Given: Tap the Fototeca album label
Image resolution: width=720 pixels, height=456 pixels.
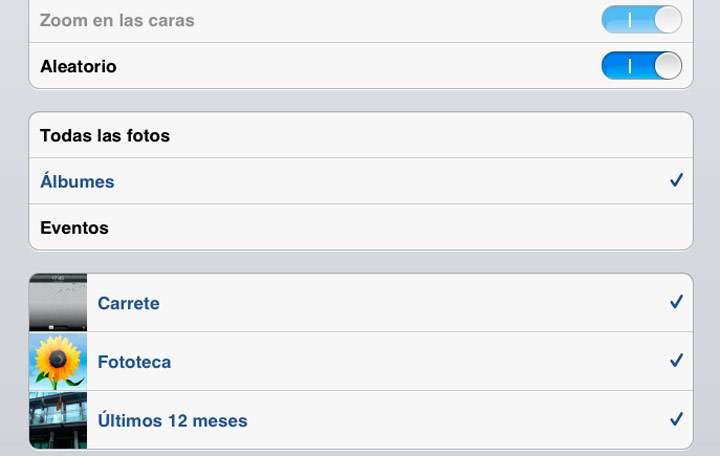Looking at the screenshot, I should tap(134, 362).
